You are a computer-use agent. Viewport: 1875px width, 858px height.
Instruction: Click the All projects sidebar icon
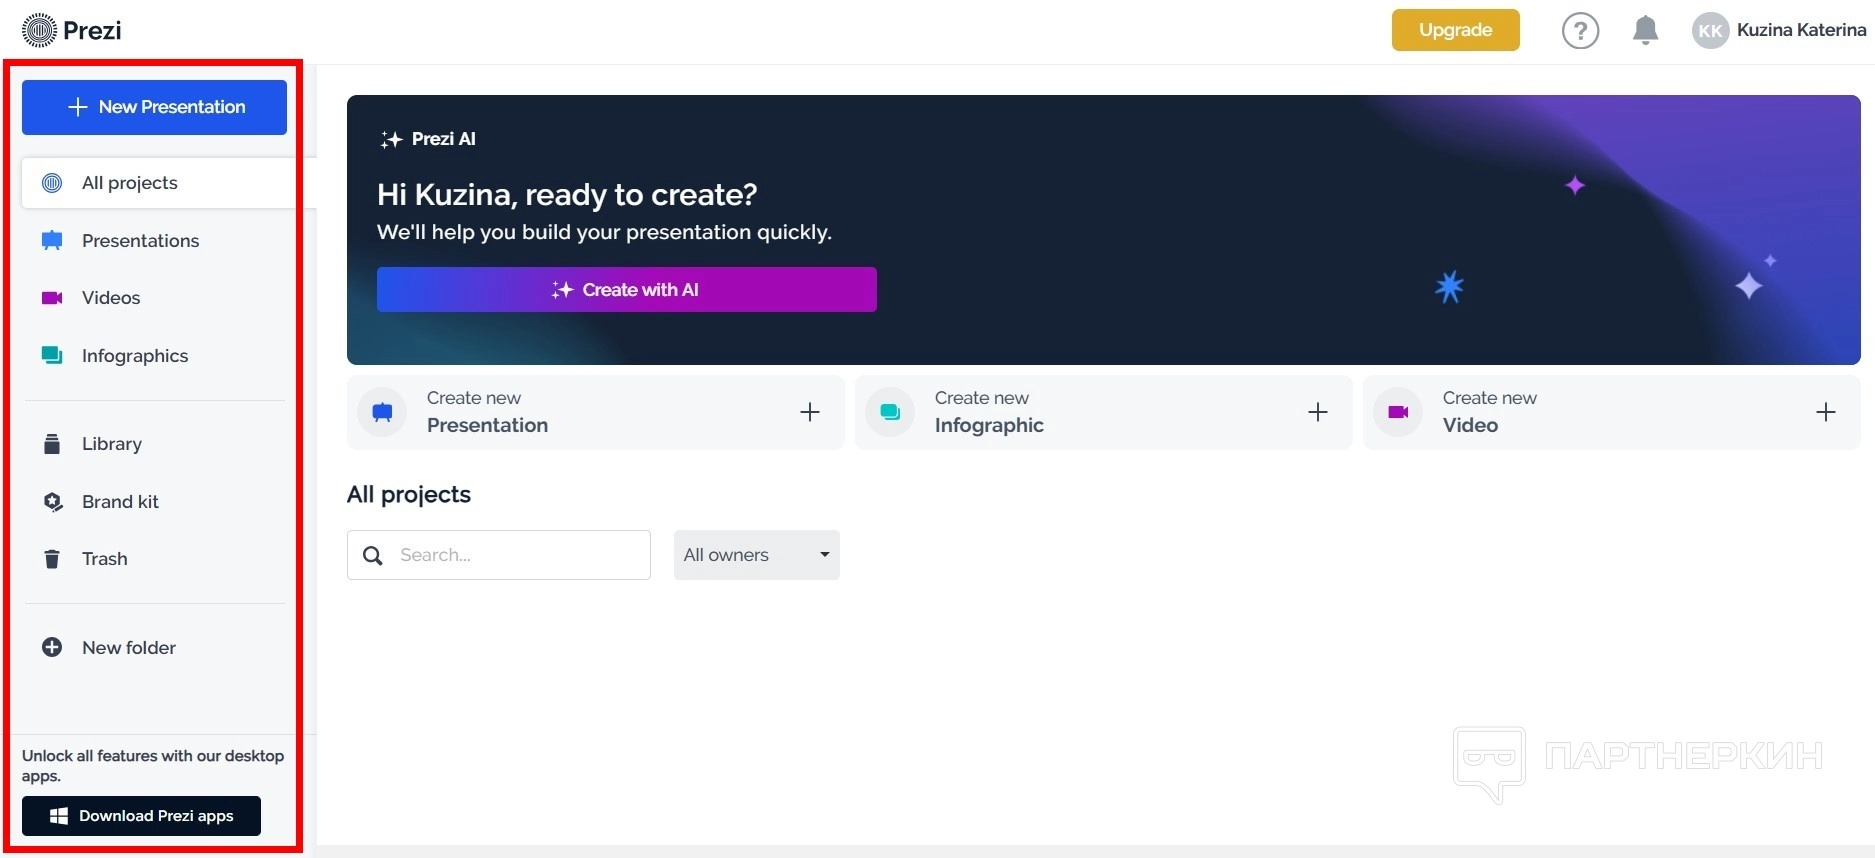[52, 183]
